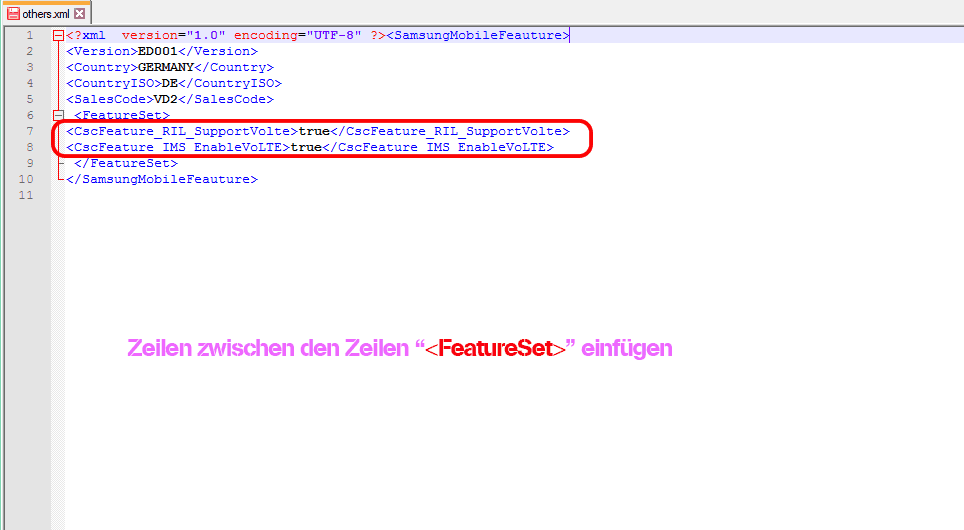Click line number 11 in the margin
This screenshot has width=964, height=530.
tap(26, 195)
